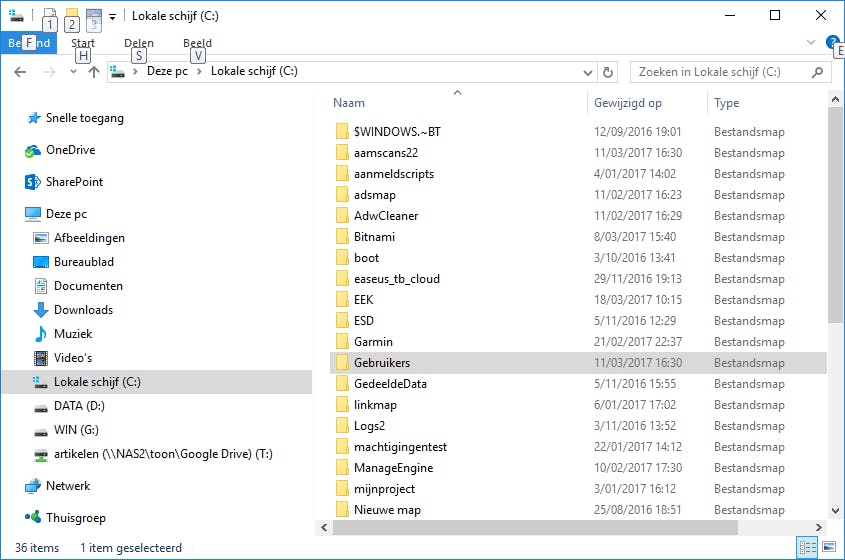Select WIN (G:) drive
This screenshot has height=560, width=845.
[x=76, y=430]
